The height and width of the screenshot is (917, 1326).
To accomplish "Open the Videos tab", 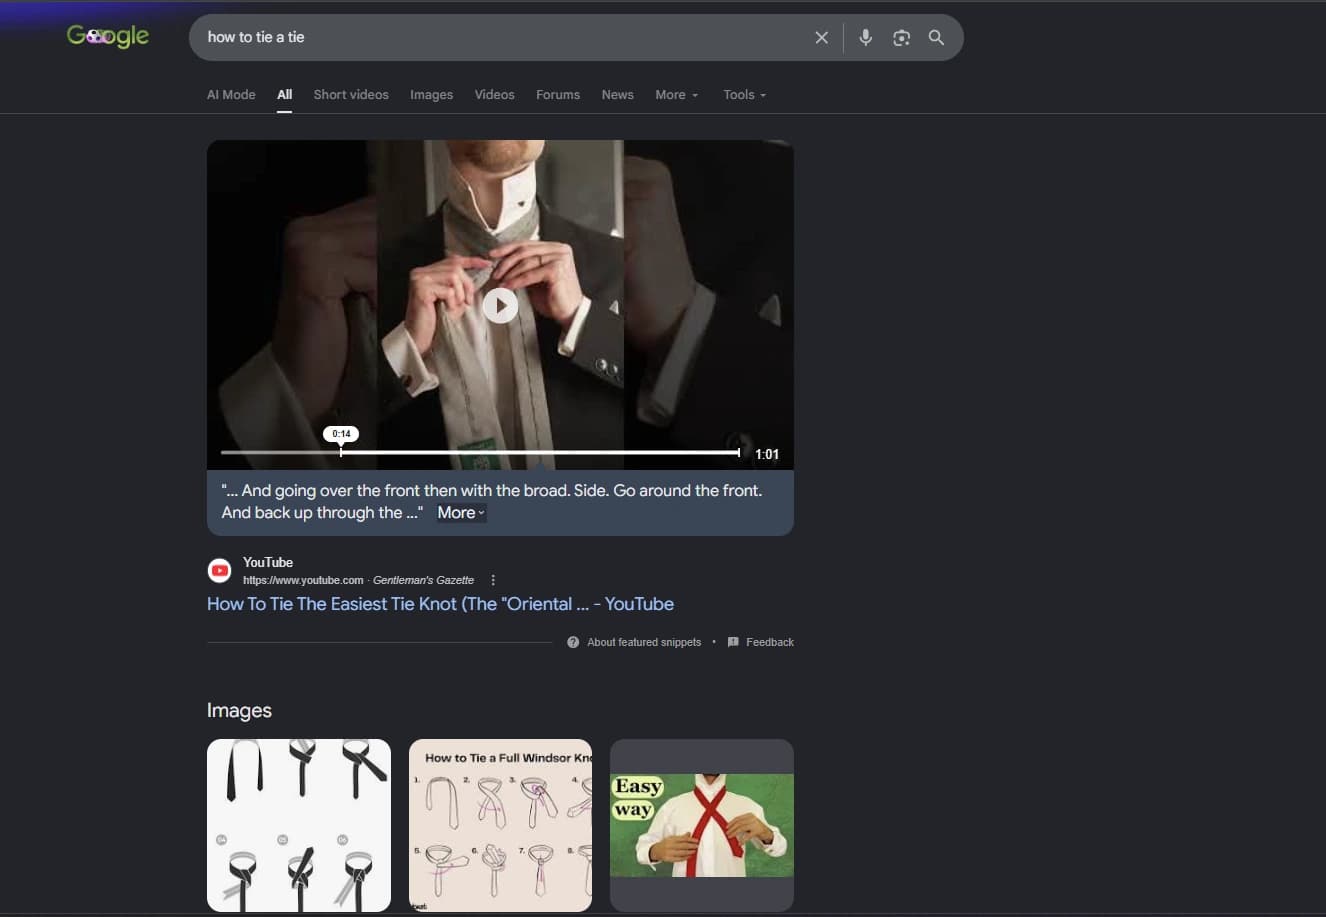I will coord(494,95).
